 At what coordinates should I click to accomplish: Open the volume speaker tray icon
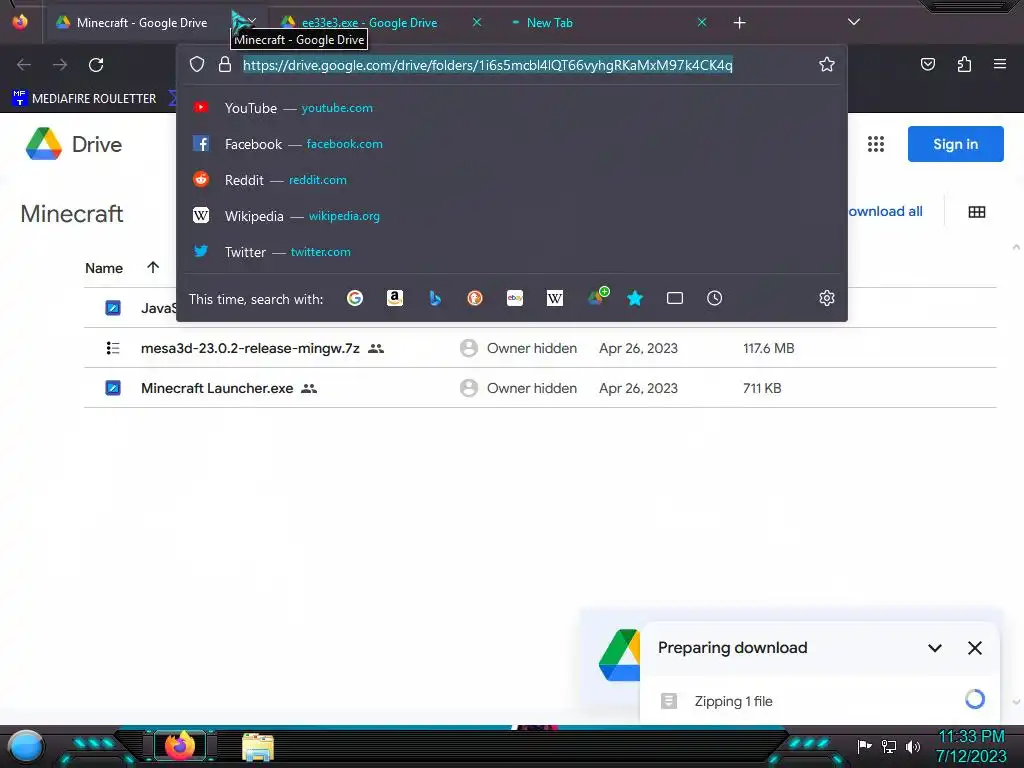[913, 746]
